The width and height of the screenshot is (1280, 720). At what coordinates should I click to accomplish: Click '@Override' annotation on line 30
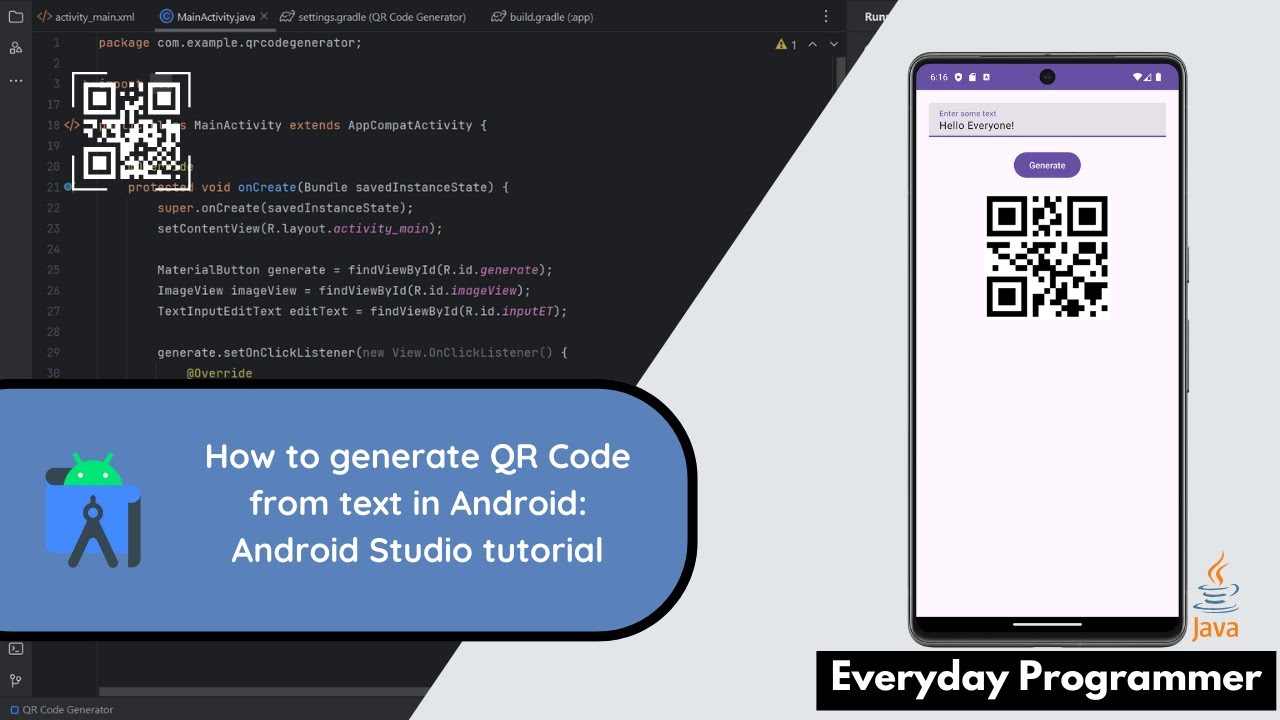coord(219,373)
